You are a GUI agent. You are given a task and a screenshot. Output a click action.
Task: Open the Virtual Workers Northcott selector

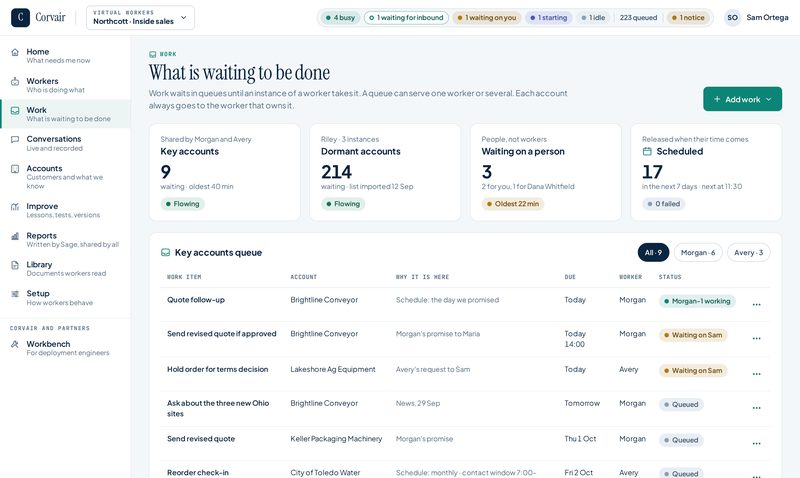pos(140,17)
